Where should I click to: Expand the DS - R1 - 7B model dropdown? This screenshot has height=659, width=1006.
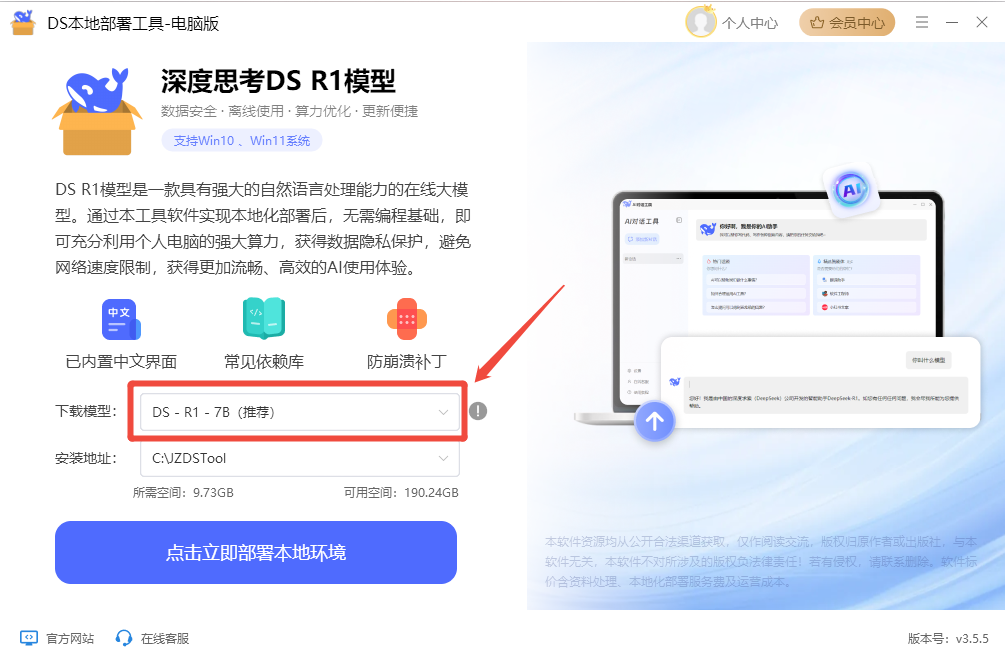[x=300, y=412]
